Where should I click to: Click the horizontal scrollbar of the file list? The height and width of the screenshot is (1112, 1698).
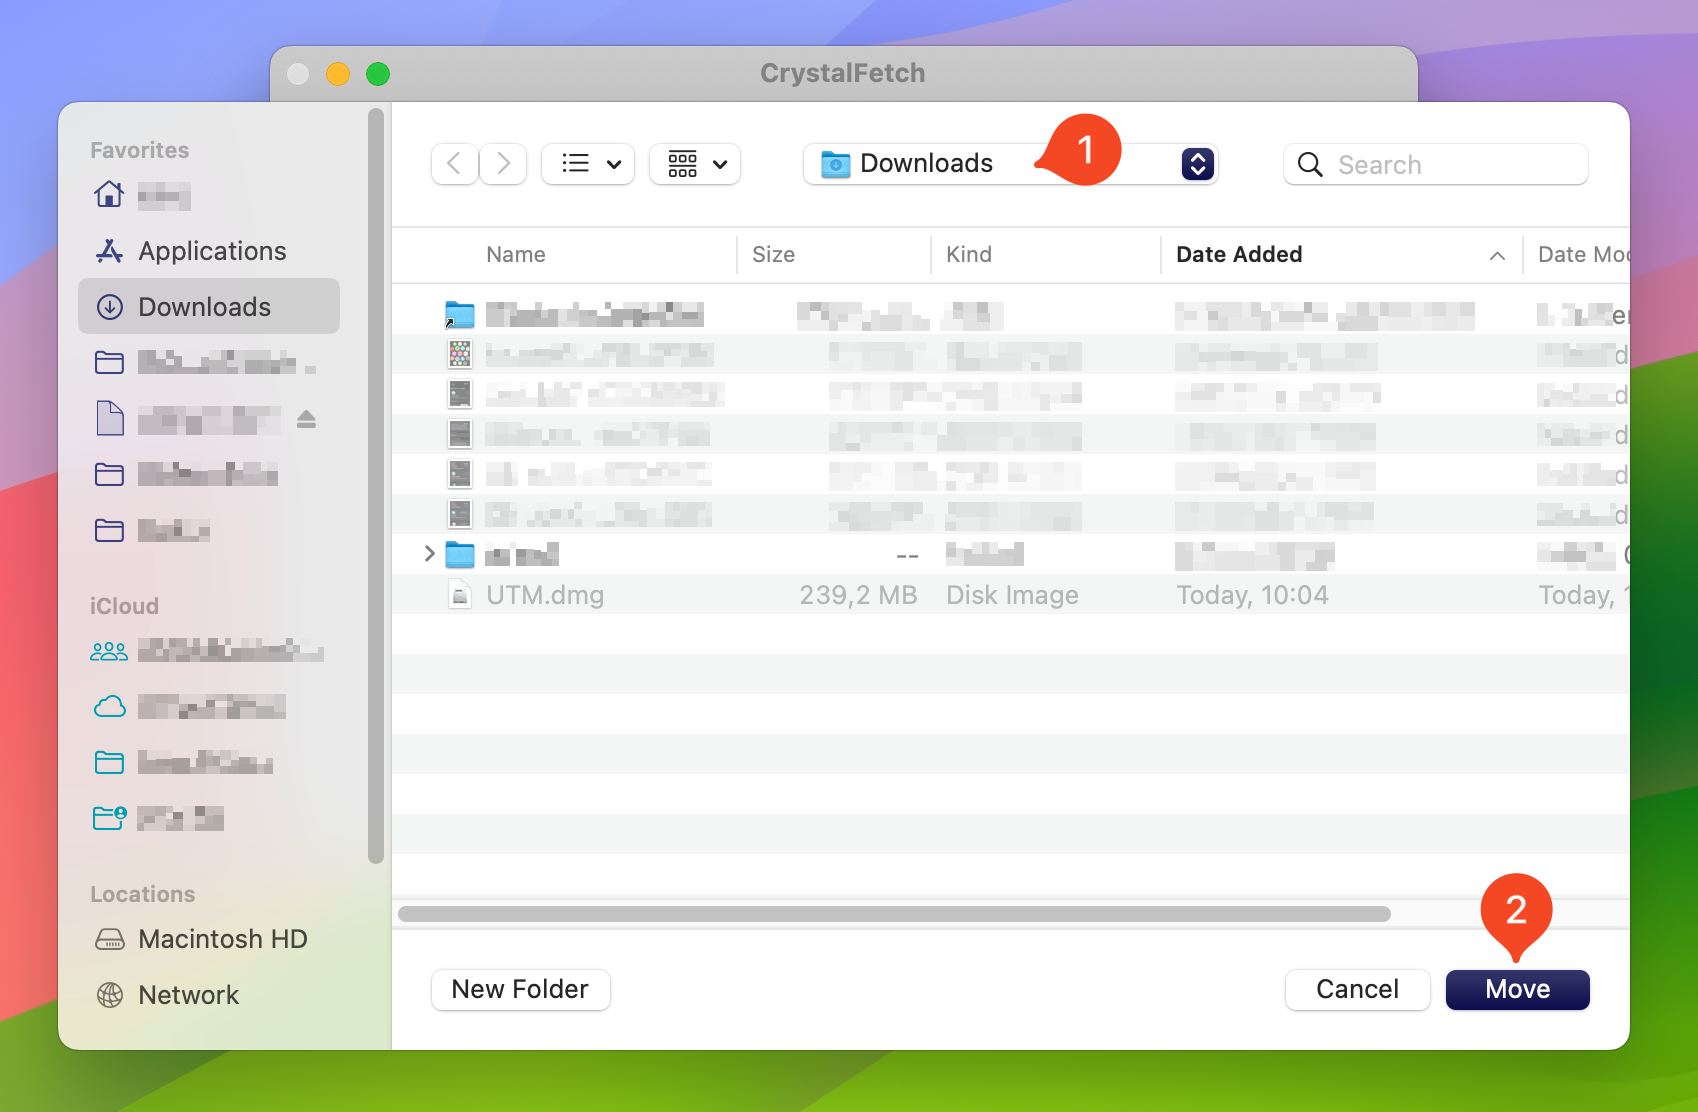click(x=894, y=914)
